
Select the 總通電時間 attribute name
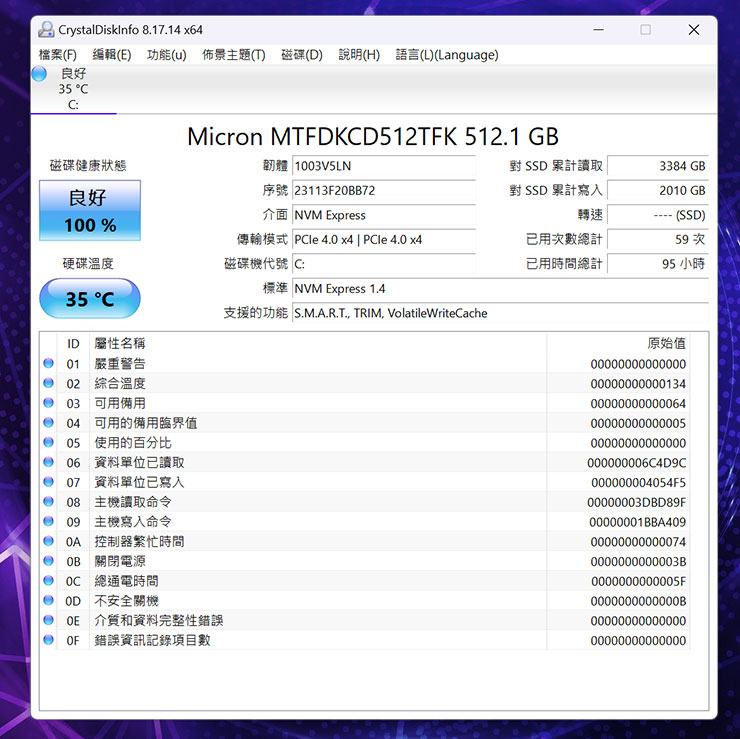126,581
